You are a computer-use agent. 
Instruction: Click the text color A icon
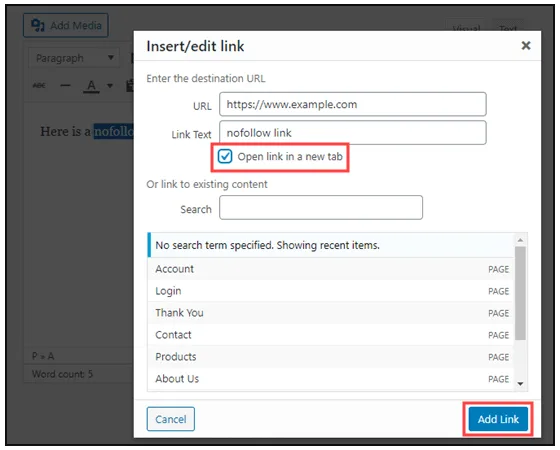pos(91,86)
